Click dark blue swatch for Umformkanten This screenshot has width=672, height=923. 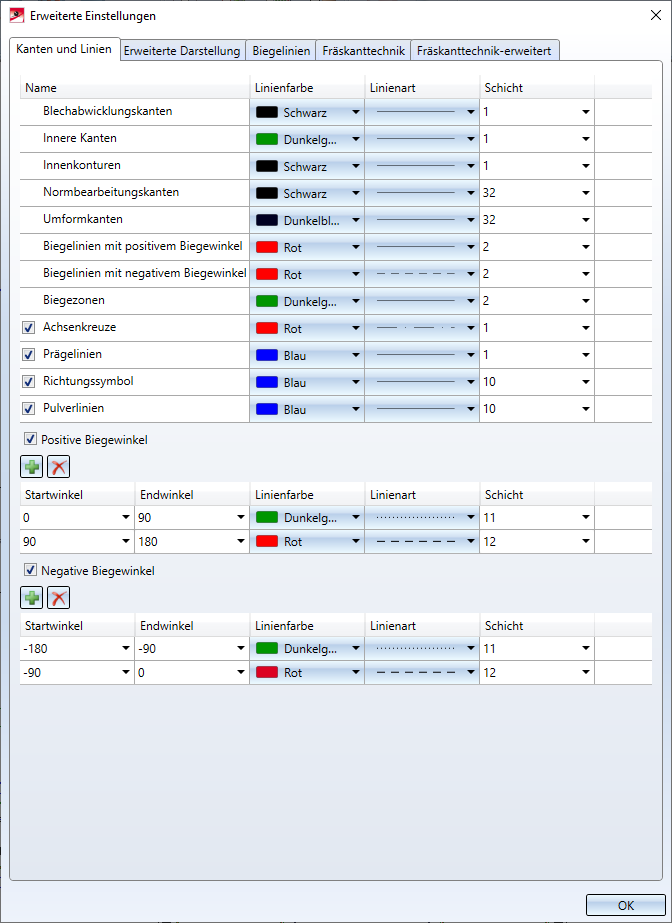pyautogui.click(x=267, y=220)
